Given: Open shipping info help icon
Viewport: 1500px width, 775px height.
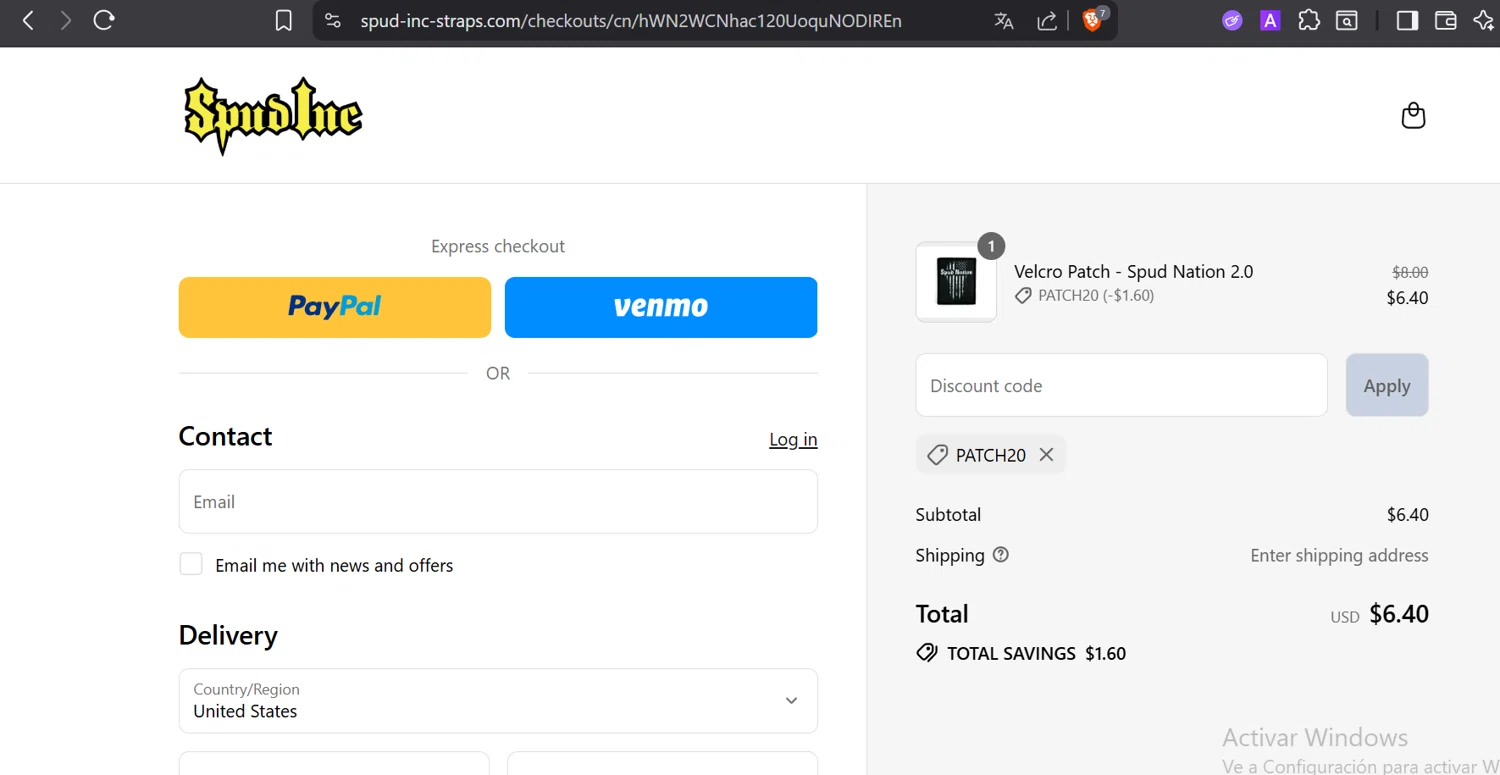Looking at the screenshot, I should (1000, 555).
